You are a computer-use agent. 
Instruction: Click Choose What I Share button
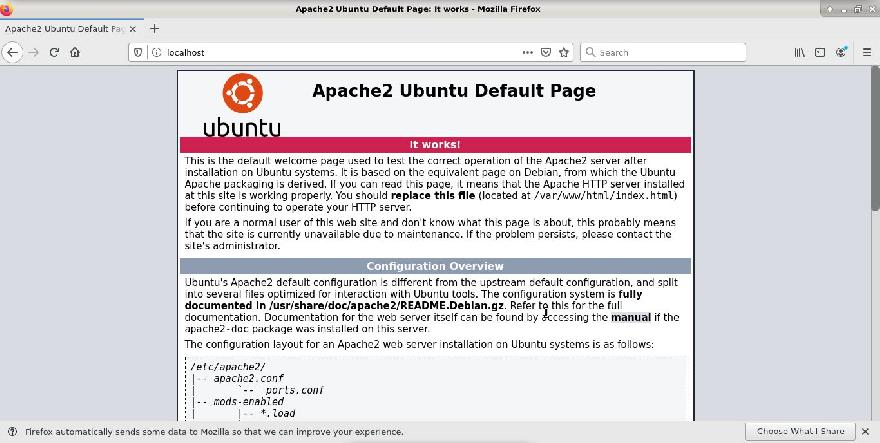(800, 431)
